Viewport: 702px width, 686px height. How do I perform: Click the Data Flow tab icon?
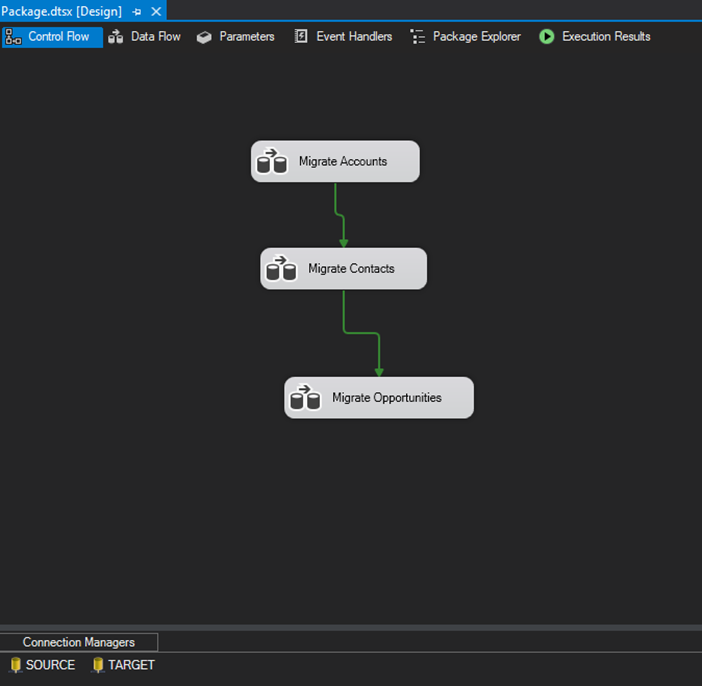pos(116,37)
